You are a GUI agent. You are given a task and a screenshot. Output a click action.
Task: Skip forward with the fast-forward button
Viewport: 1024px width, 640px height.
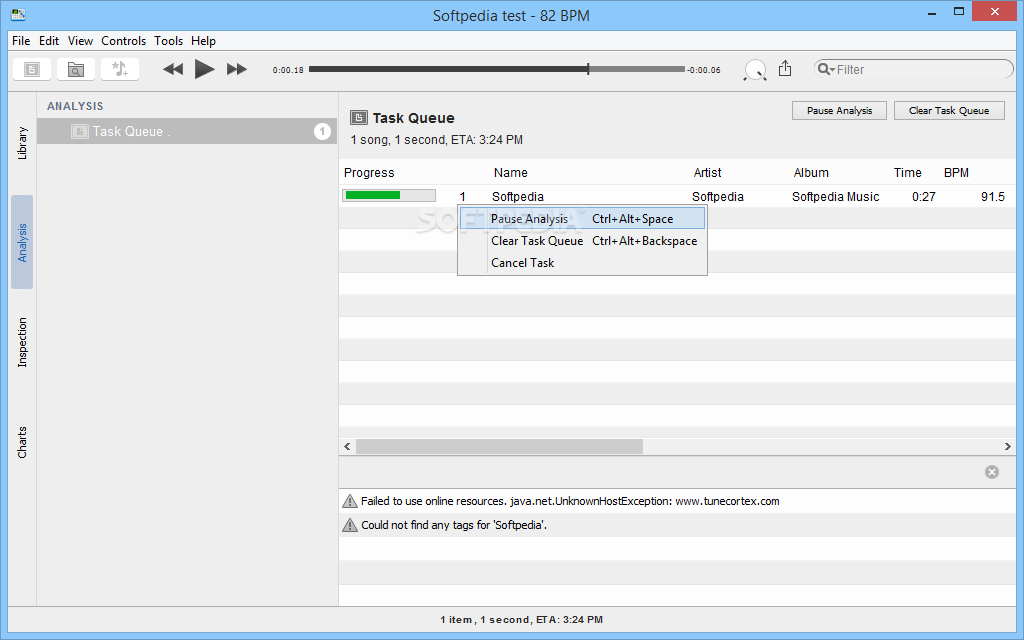[x=236, y=69]
